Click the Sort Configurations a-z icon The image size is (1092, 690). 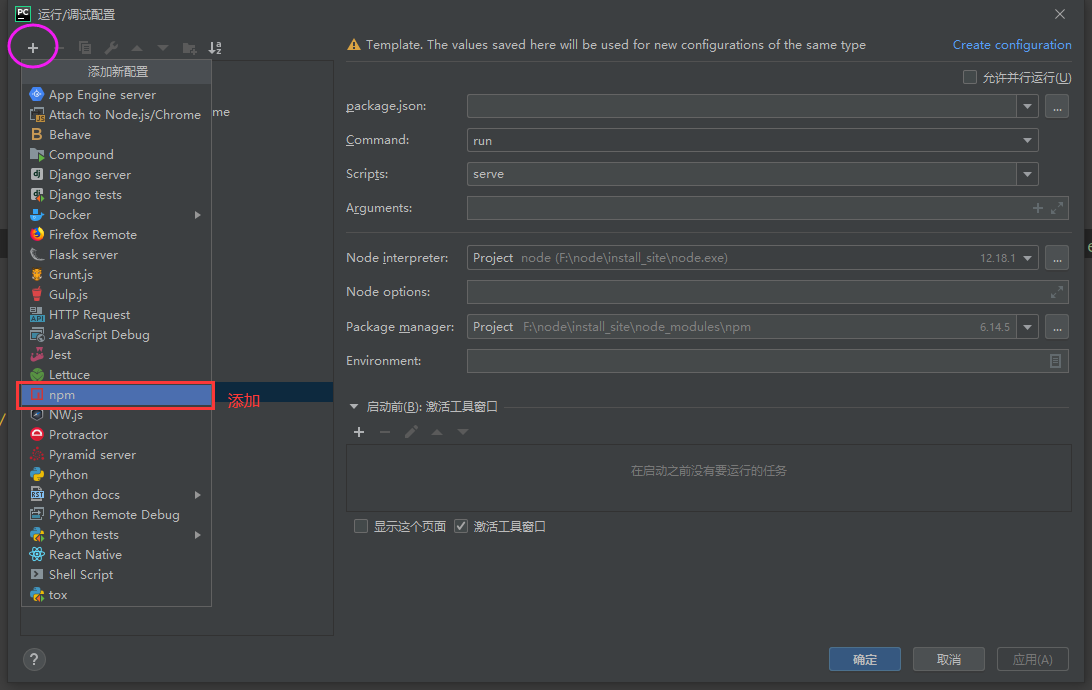click(215, 47)
